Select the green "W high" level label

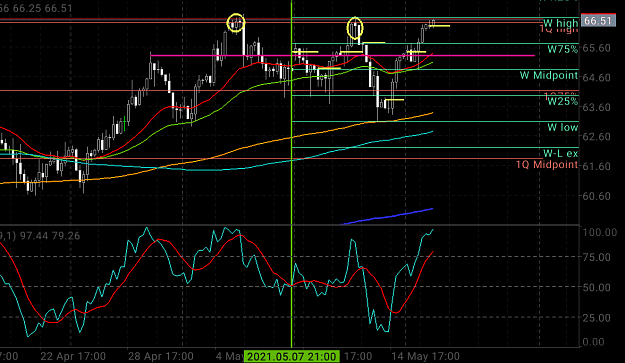[x=560, y=23]
